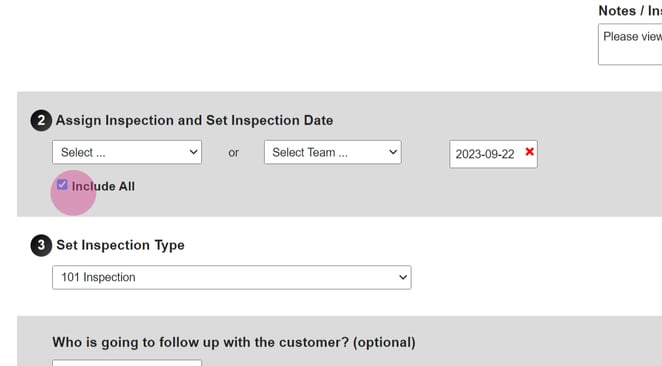Expand the 101 Inspection type dropdown

pyautogui.click(x=232, y=277)
